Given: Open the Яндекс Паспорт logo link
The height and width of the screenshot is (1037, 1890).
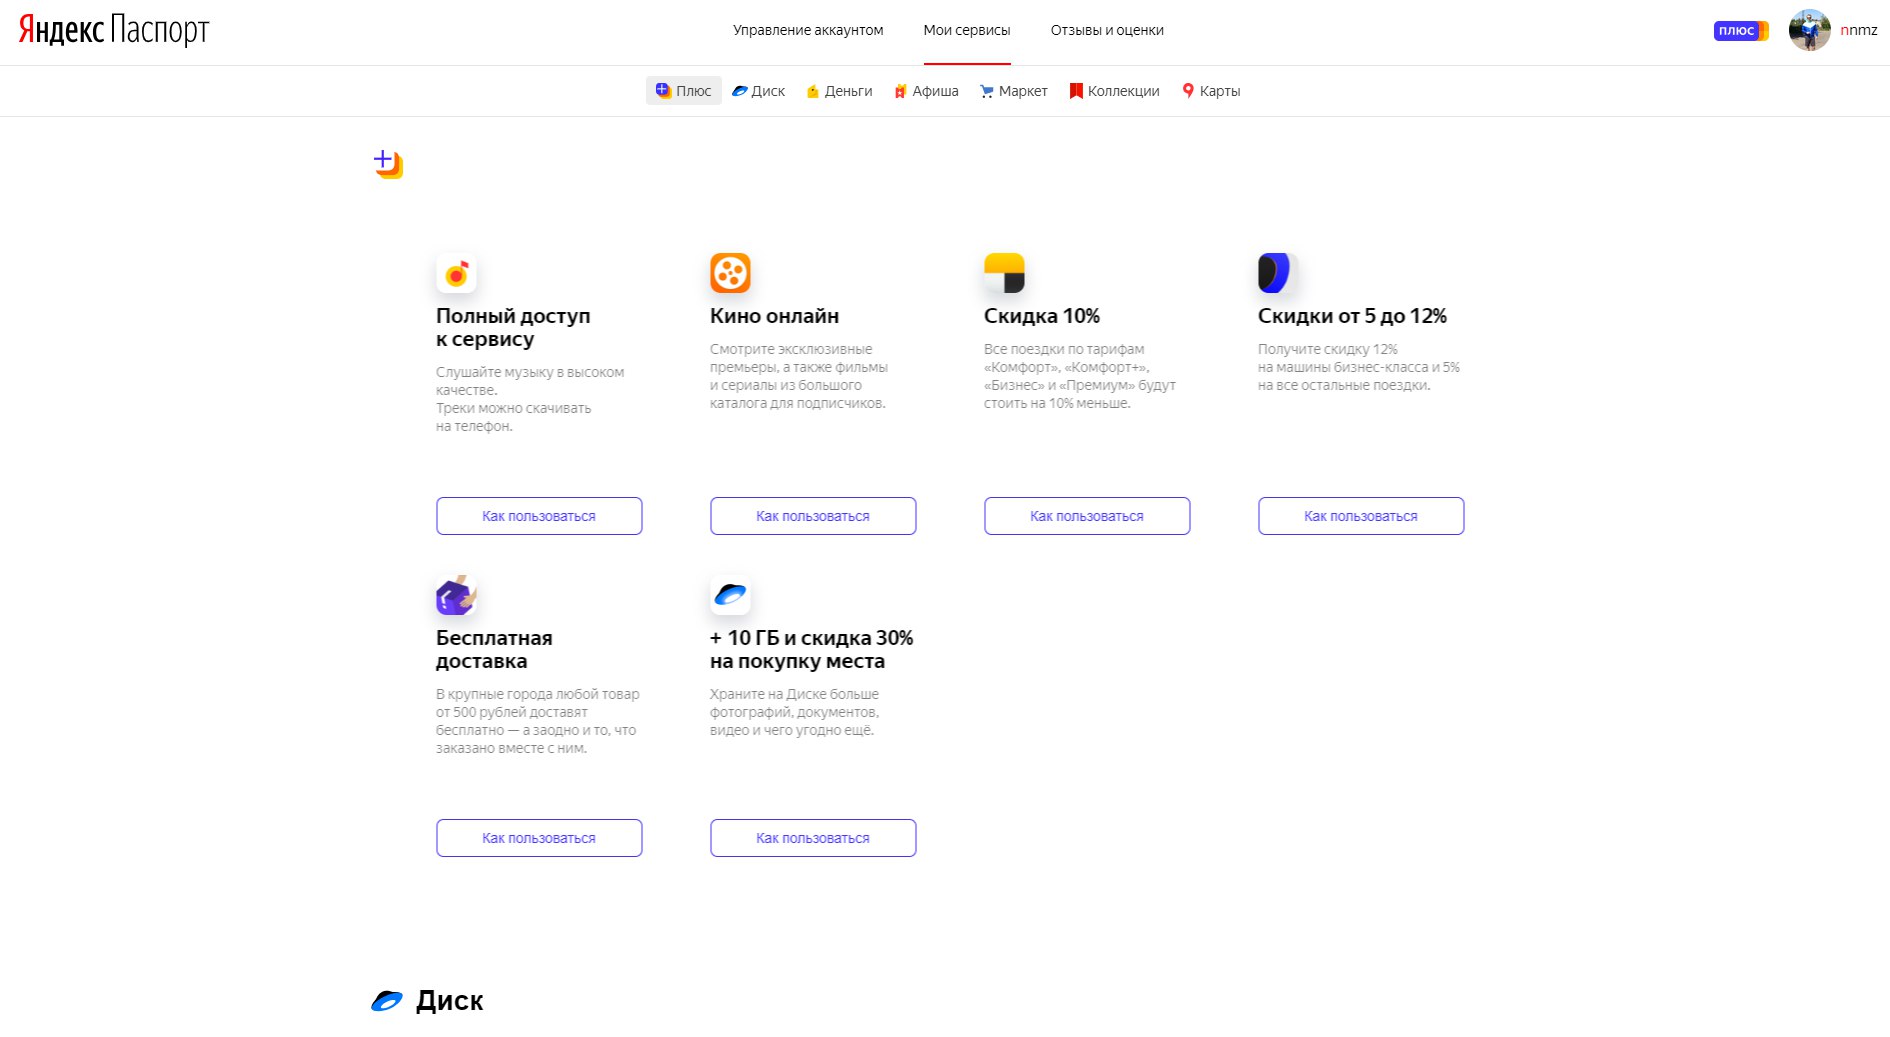Looking at the screenshot, I should pyautogui.click(x=113, y=30).
